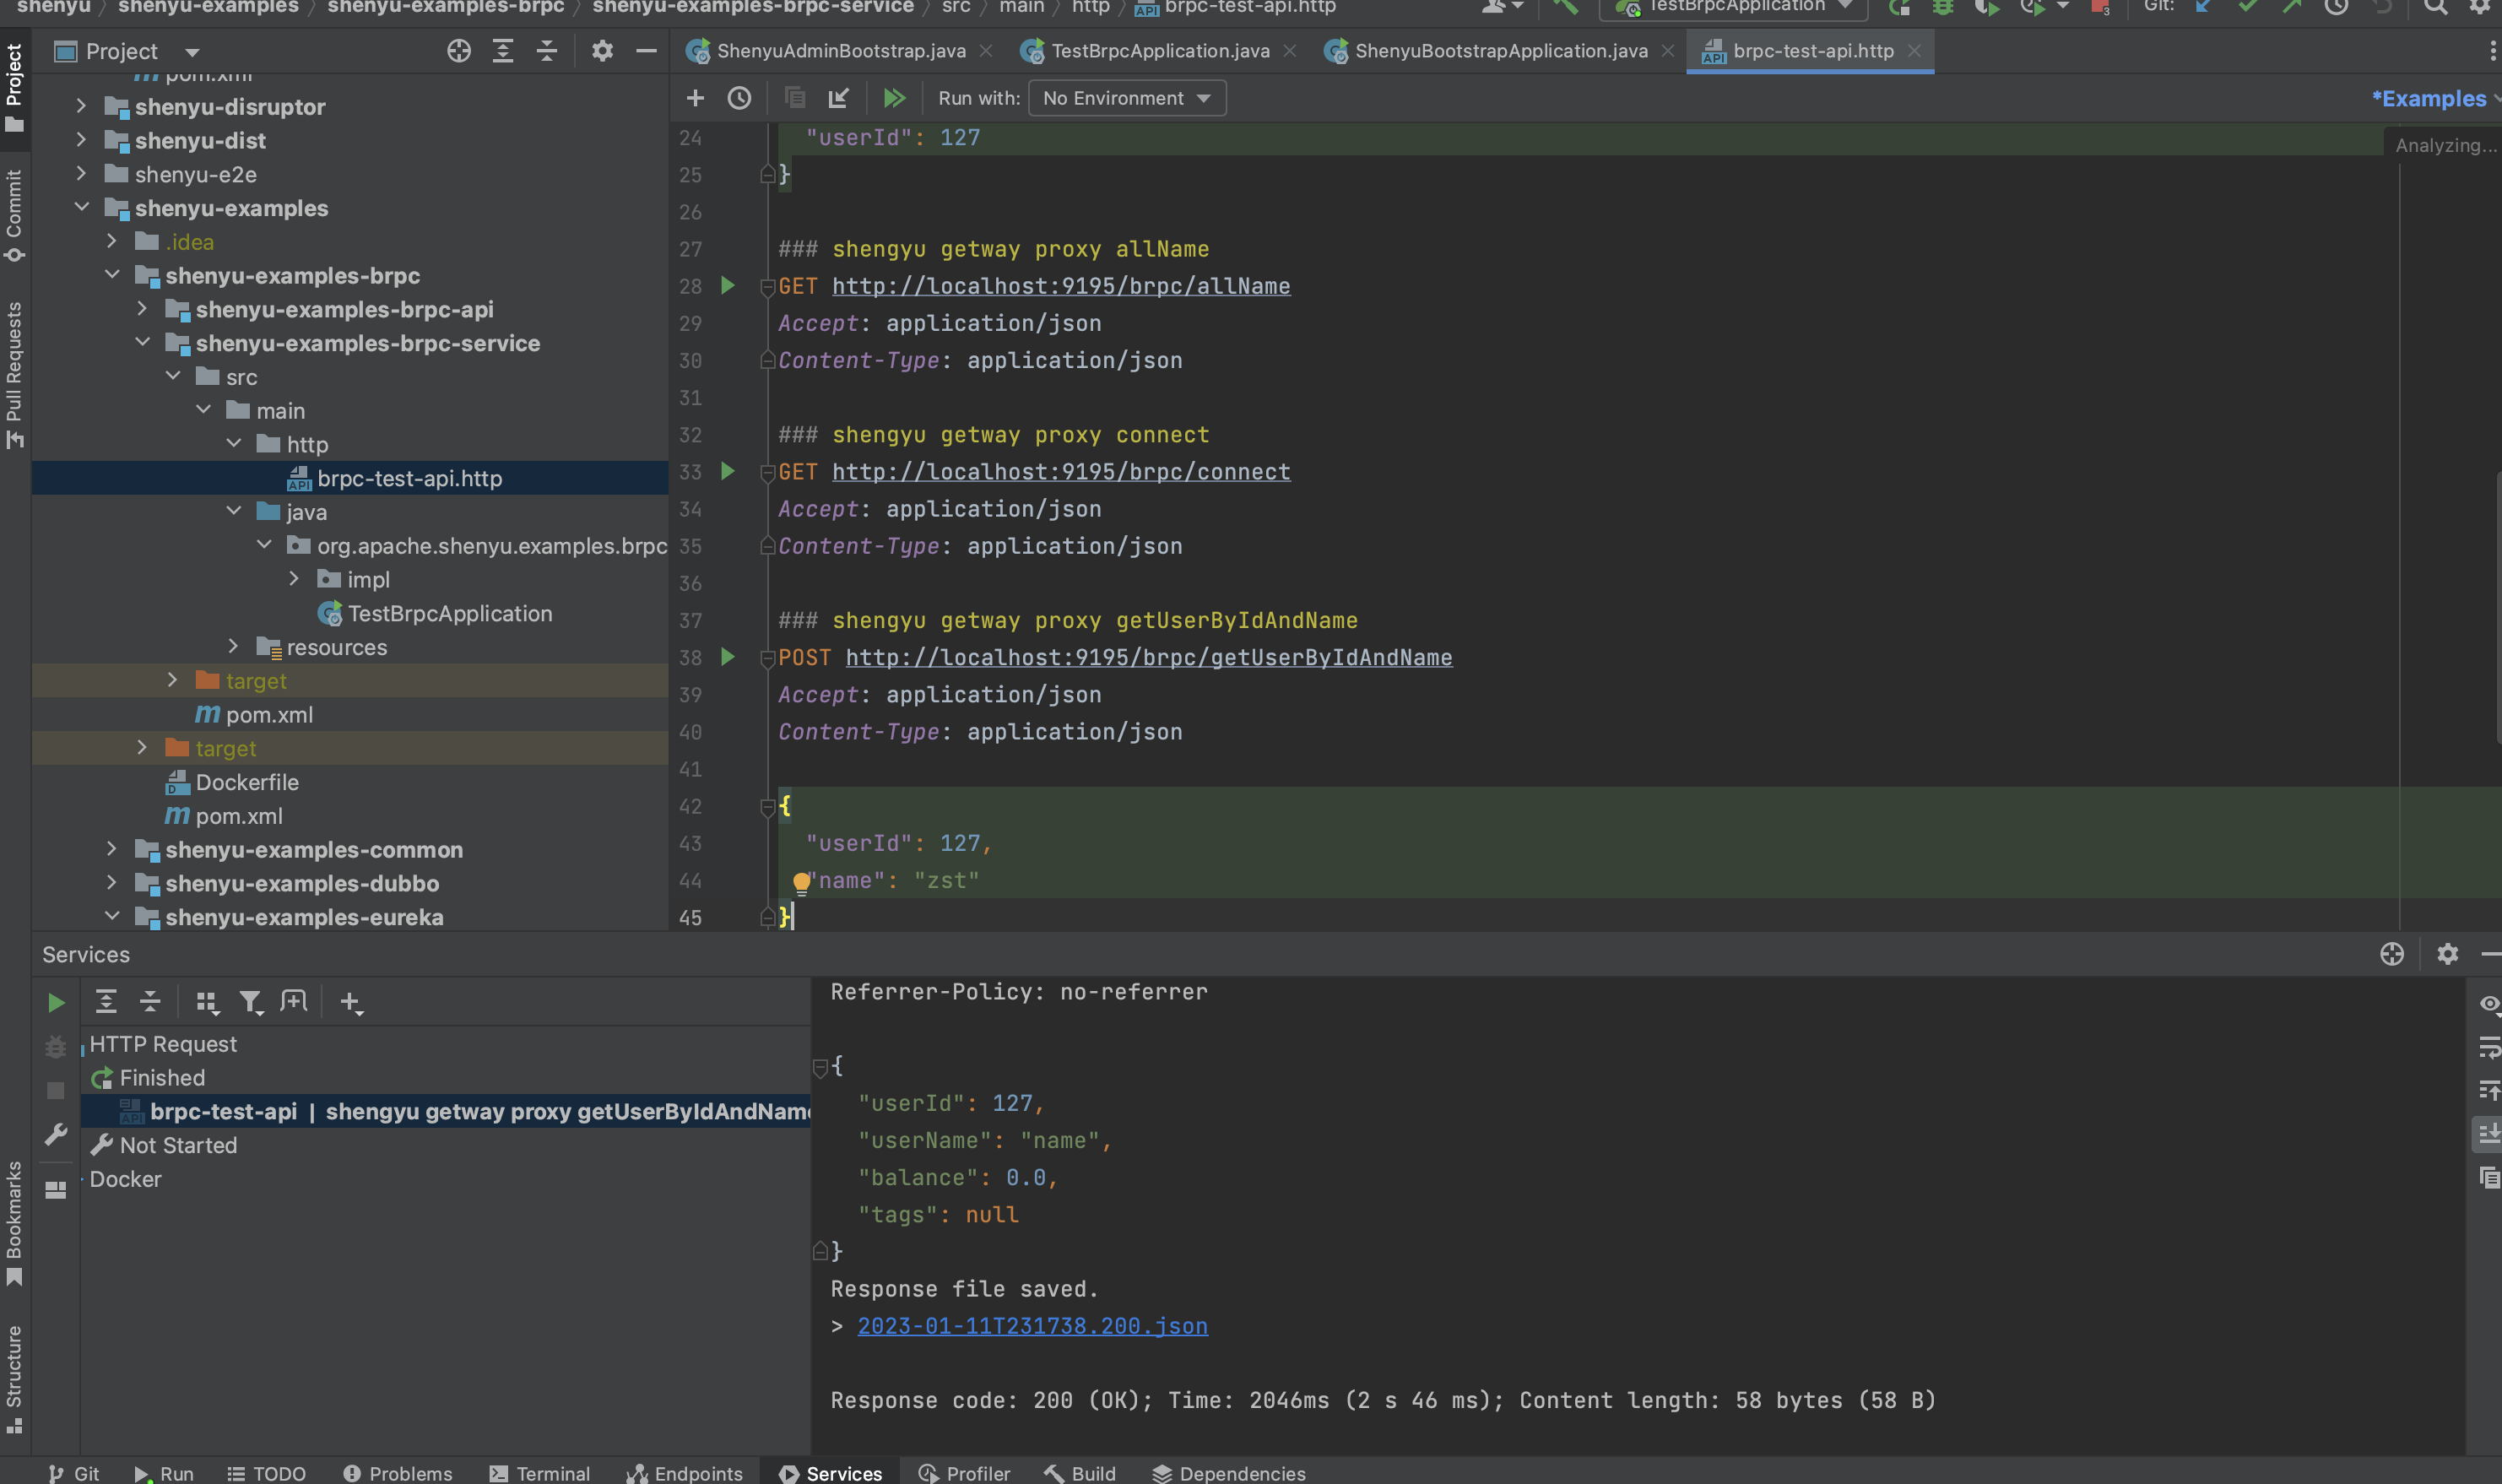Screen dimensions: 2502x1484
Task: Click Run All Requests in File icon
Action: point(894,98)
